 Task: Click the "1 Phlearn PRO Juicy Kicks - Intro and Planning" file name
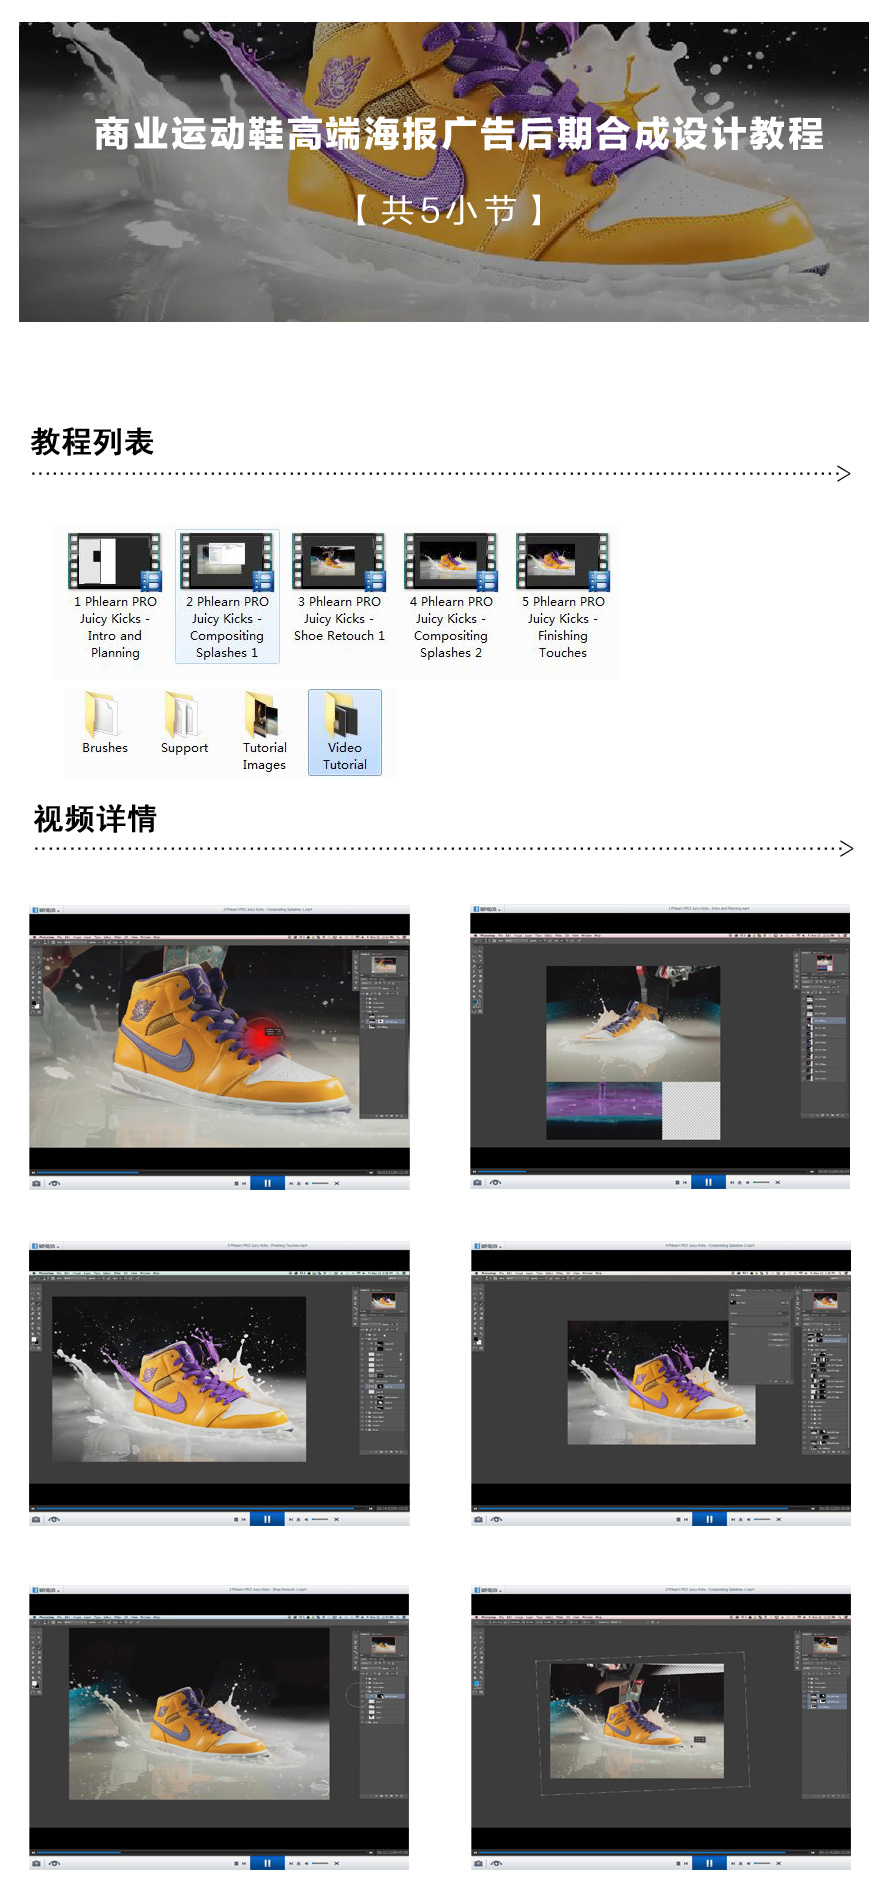tap(115, 627)
